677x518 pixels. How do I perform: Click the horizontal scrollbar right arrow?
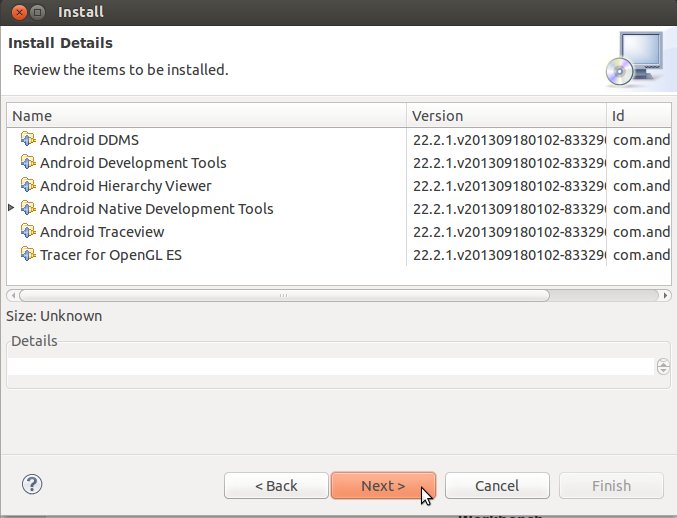tap(665, 295)
